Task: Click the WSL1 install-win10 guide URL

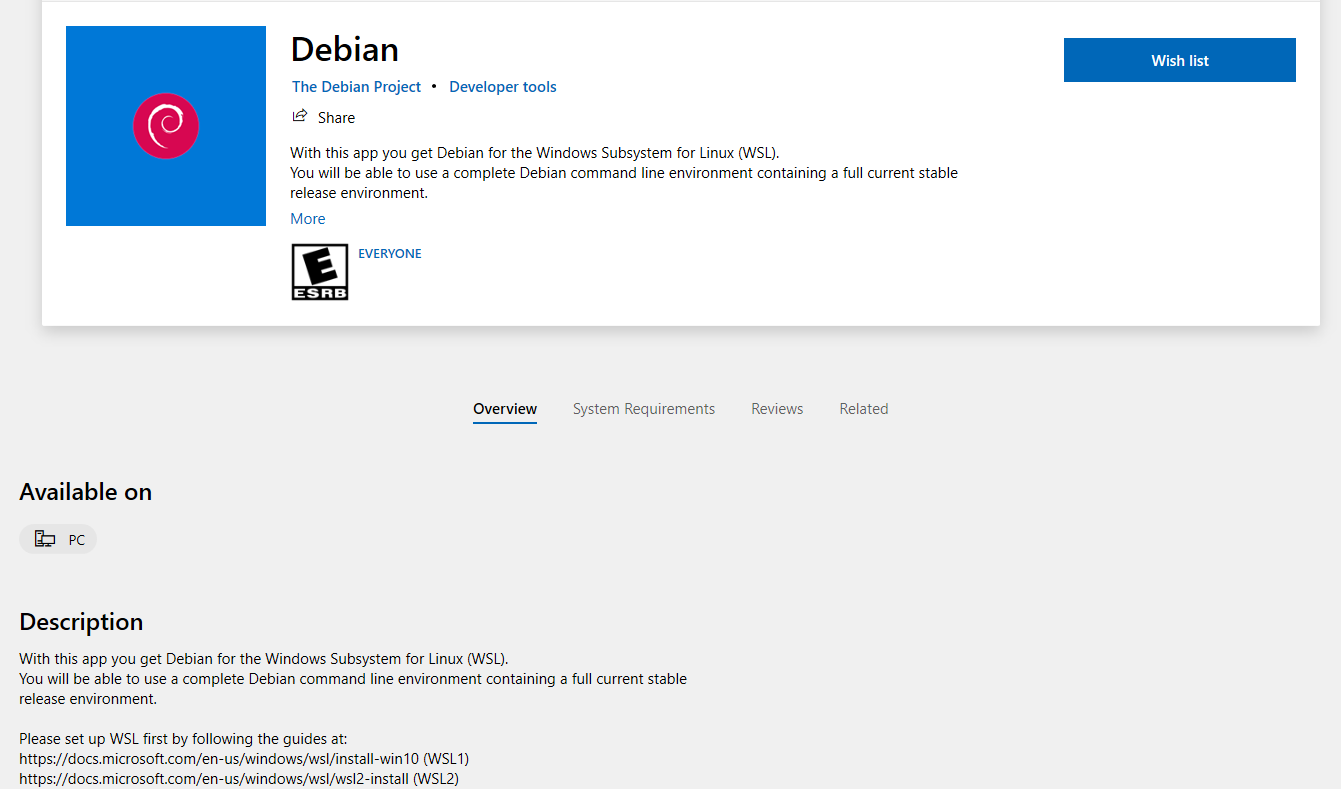Action: click(215, 759)
